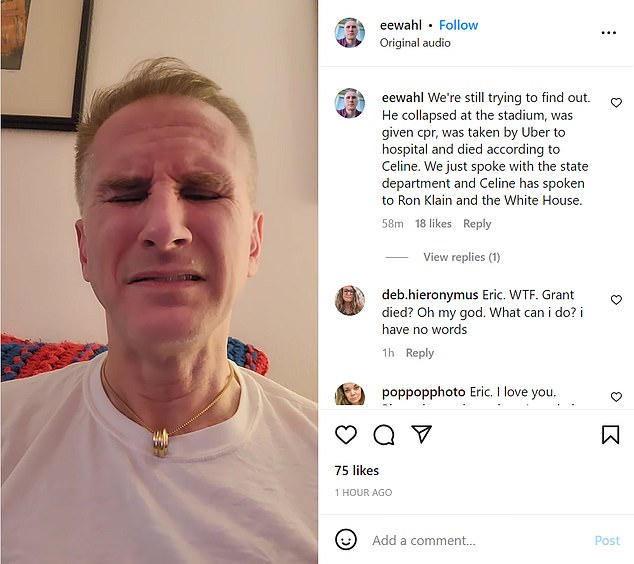This screenshot has width=634, height=564.
Task: Open the three-dot more options menu
Action: click(609, 33)
